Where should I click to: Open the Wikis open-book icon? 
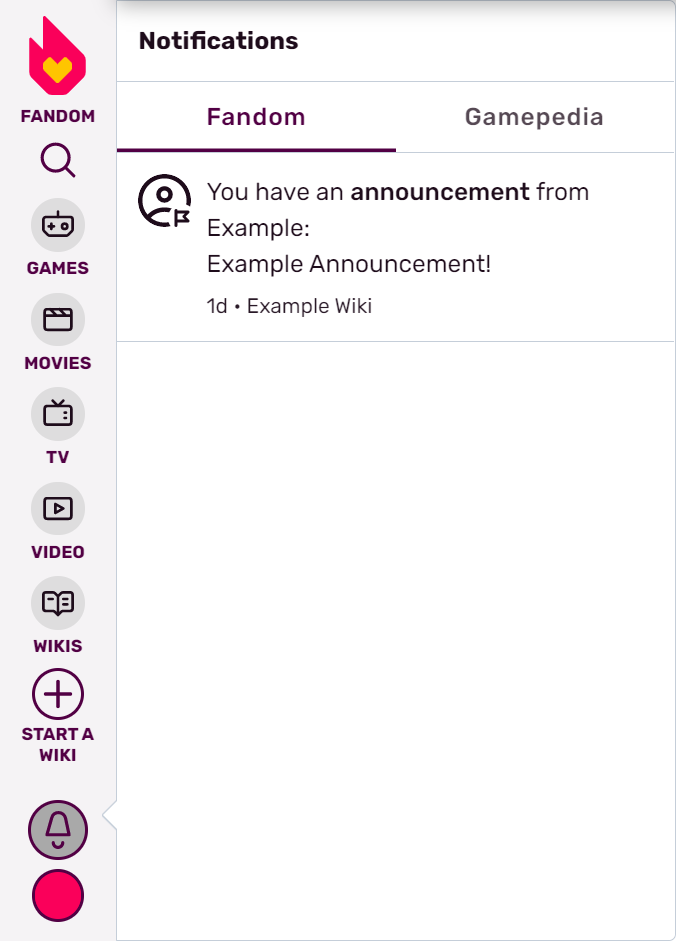(x=57, y=603)
